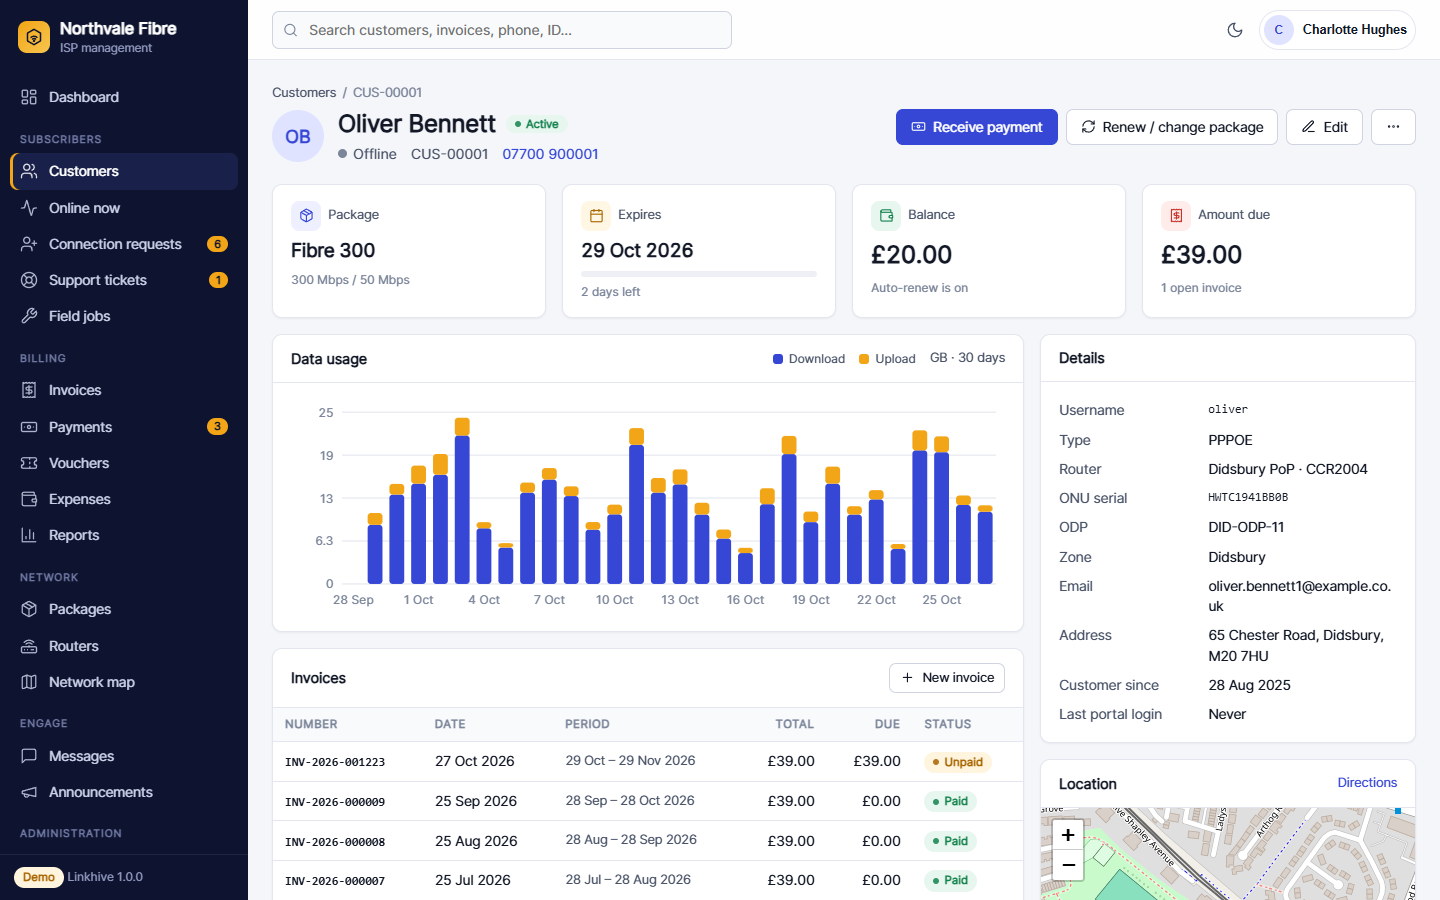1440x900 pixels.
Task: Zoom in on the location map
Action: 1068,835
